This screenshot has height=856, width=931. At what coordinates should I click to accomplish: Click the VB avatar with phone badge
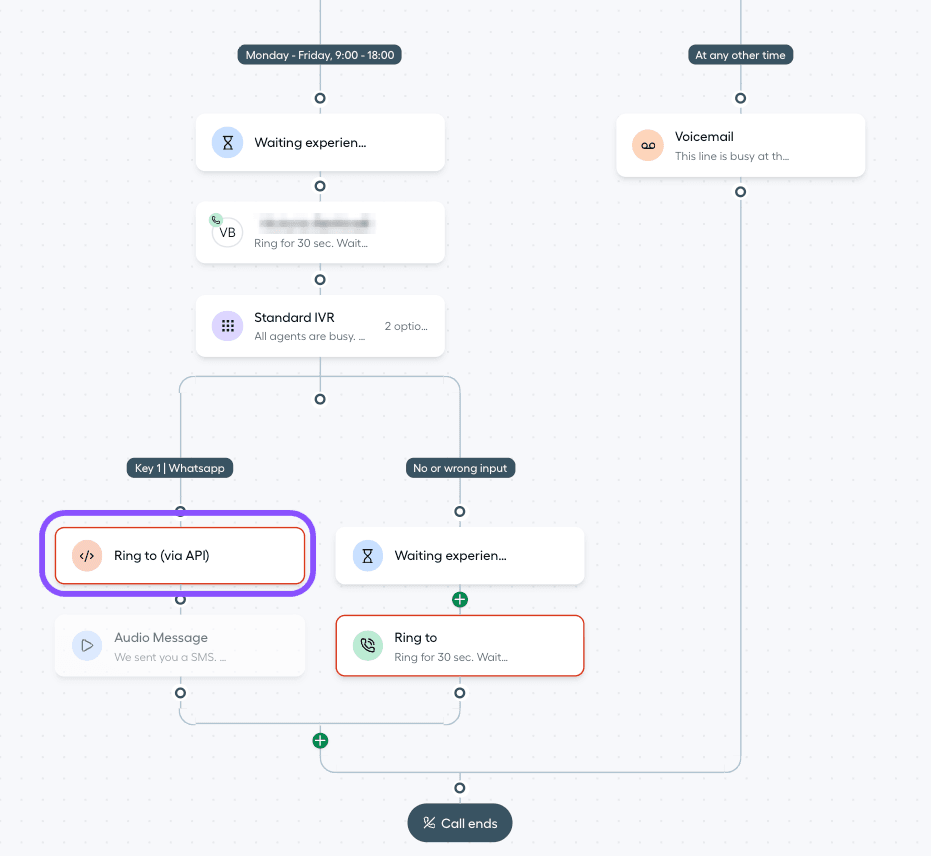pyautogui.click(x=226, y=231)
